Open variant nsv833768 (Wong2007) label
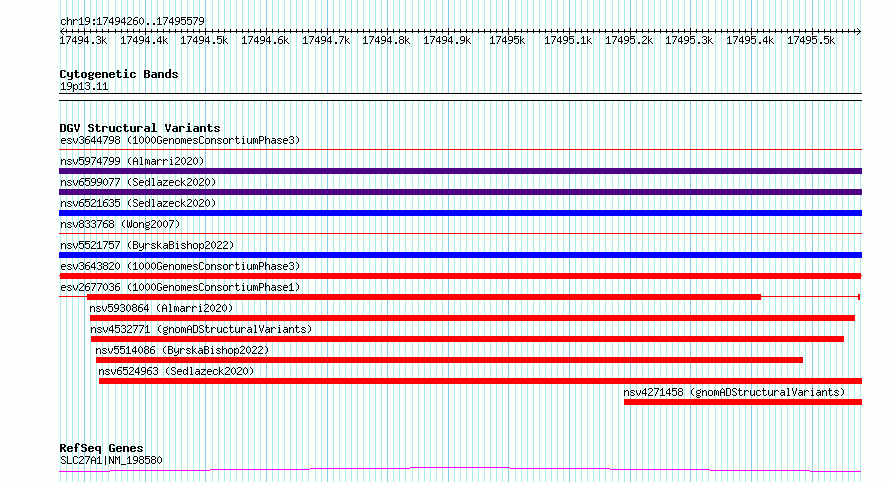The image size is (890, 482). point(120,224)
